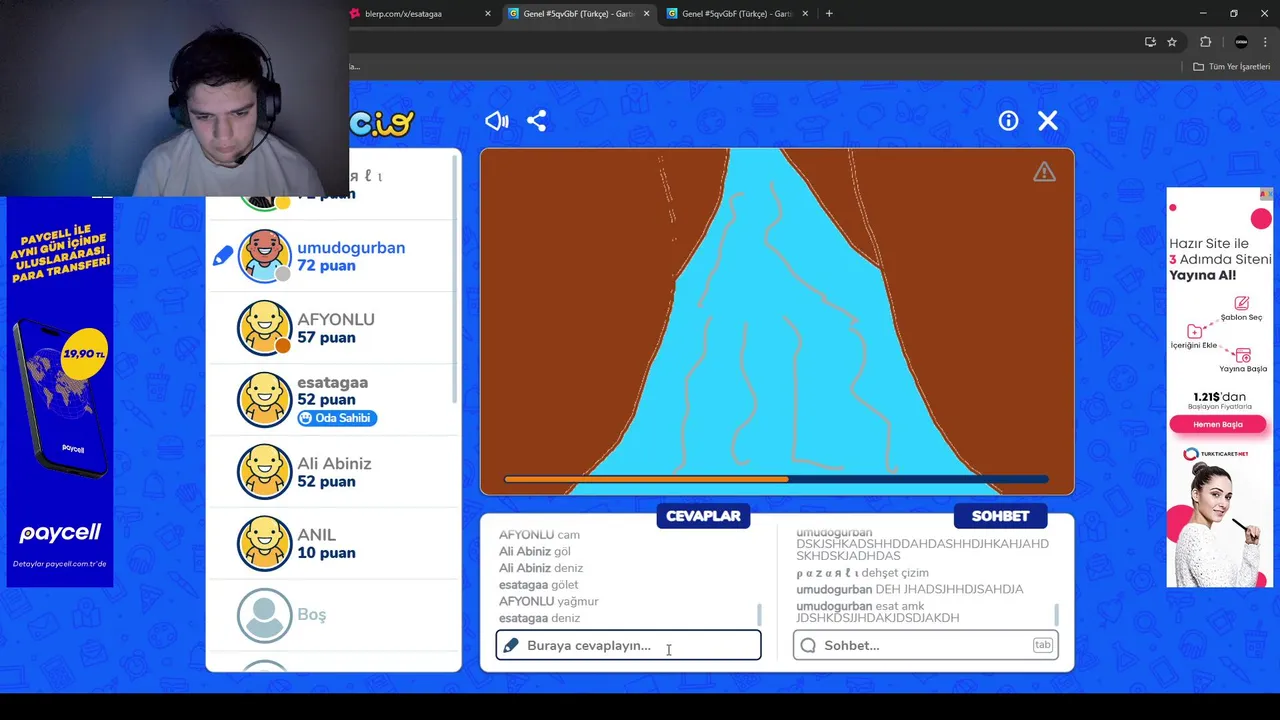Click the install app icon in address bar
Viewport: 1280px width, 720px height.
pos(1150,42)
